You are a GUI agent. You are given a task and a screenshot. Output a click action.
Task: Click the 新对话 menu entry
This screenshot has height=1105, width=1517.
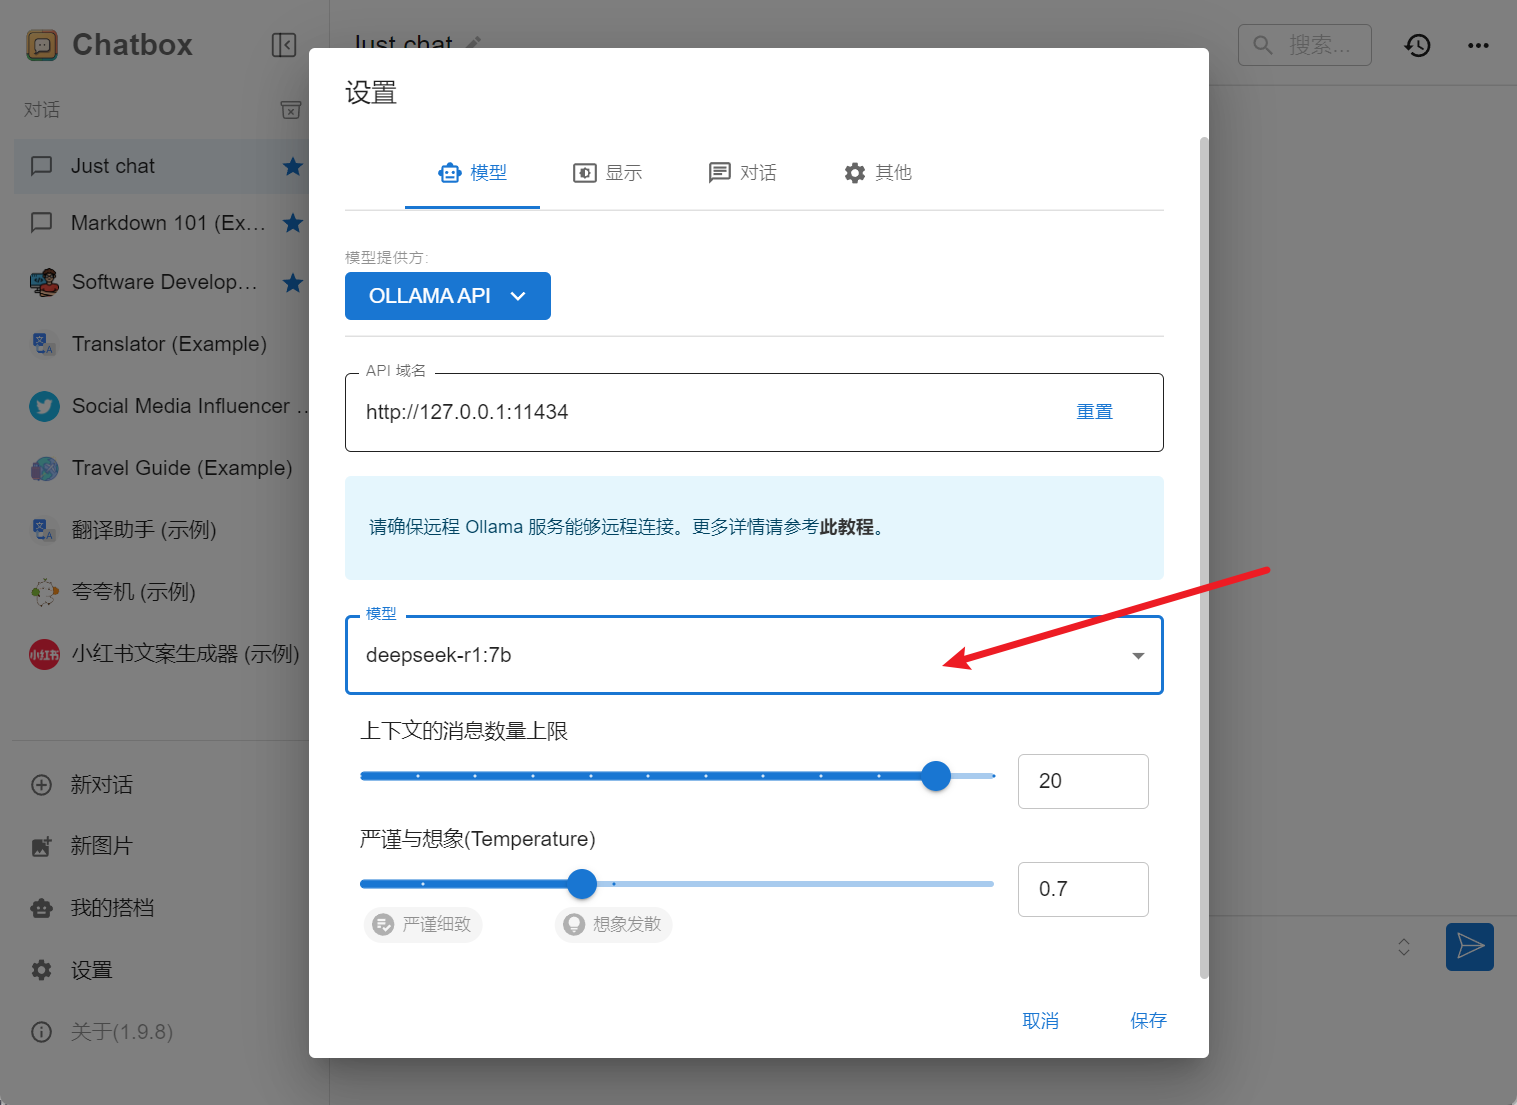(x=161, y=785)
